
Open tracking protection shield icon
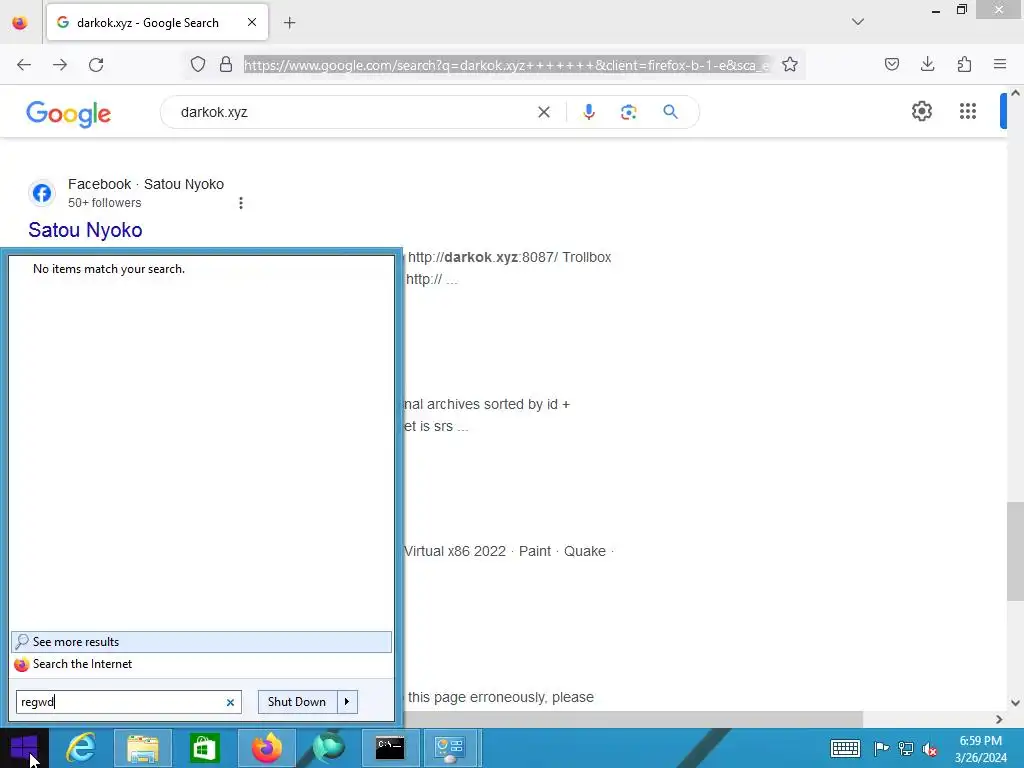pos(198,65)
